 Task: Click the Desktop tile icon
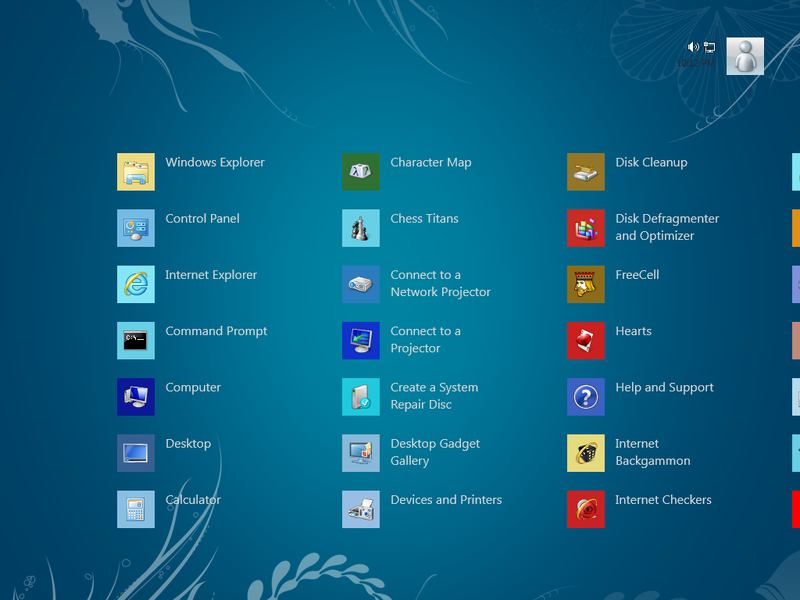pos(136,453)
